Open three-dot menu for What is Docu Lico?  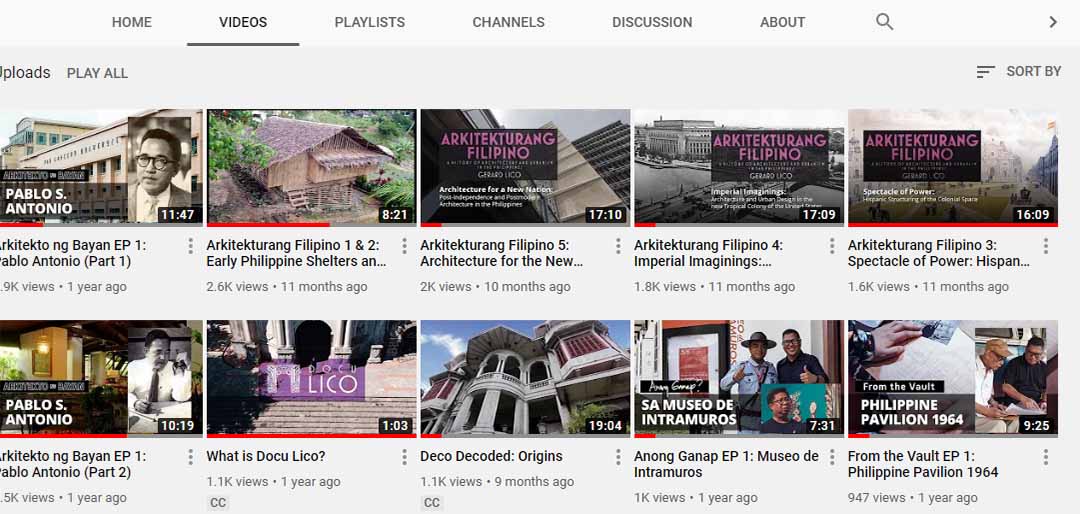point(404,457)
